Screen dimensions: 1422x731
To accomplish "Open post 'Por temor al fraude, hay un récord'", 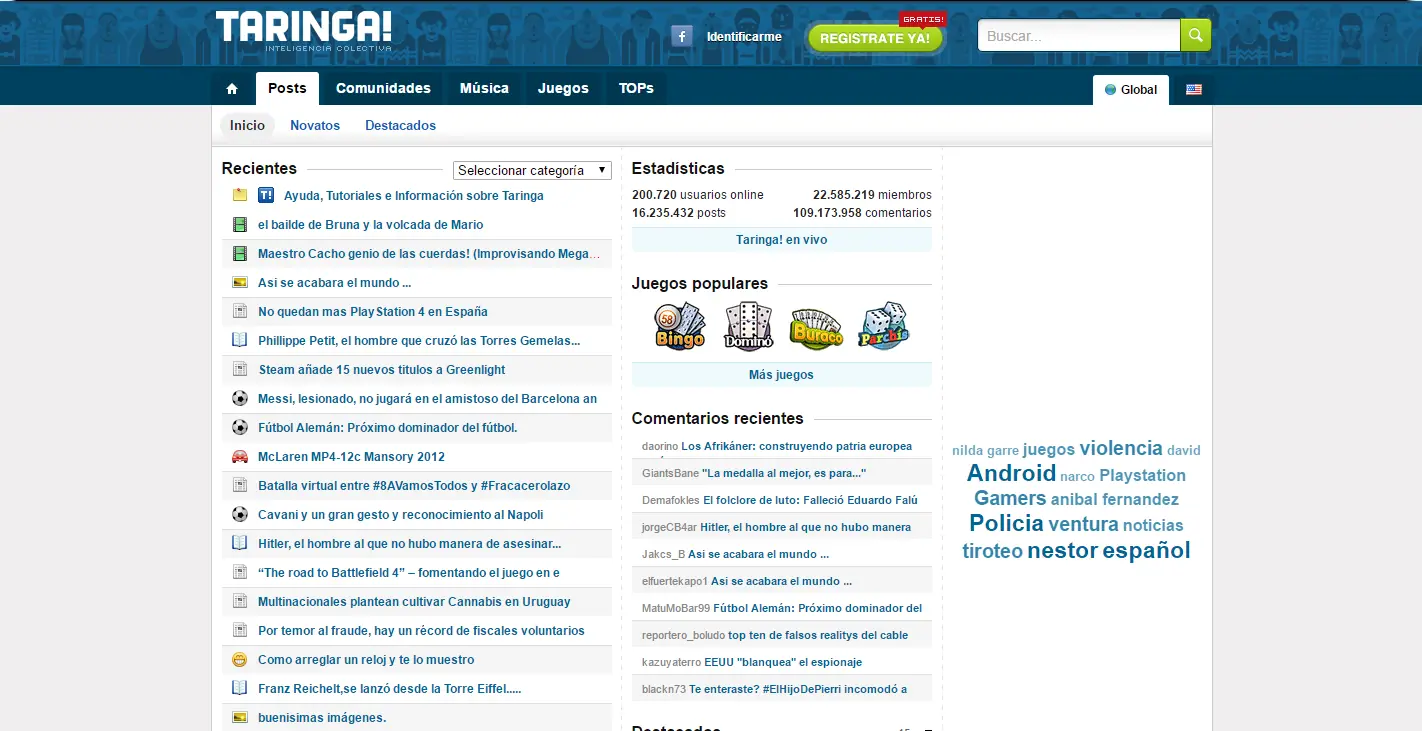I will (x=421, y=631).
